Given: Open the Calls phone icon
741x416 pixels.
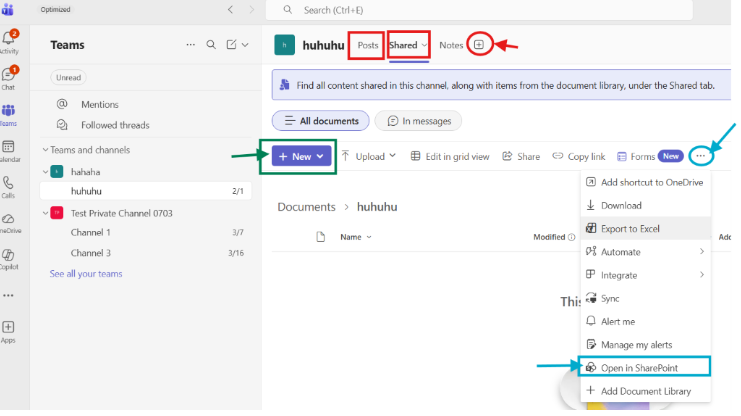Looking at the screenshot, I should click(x=8, y=182).
